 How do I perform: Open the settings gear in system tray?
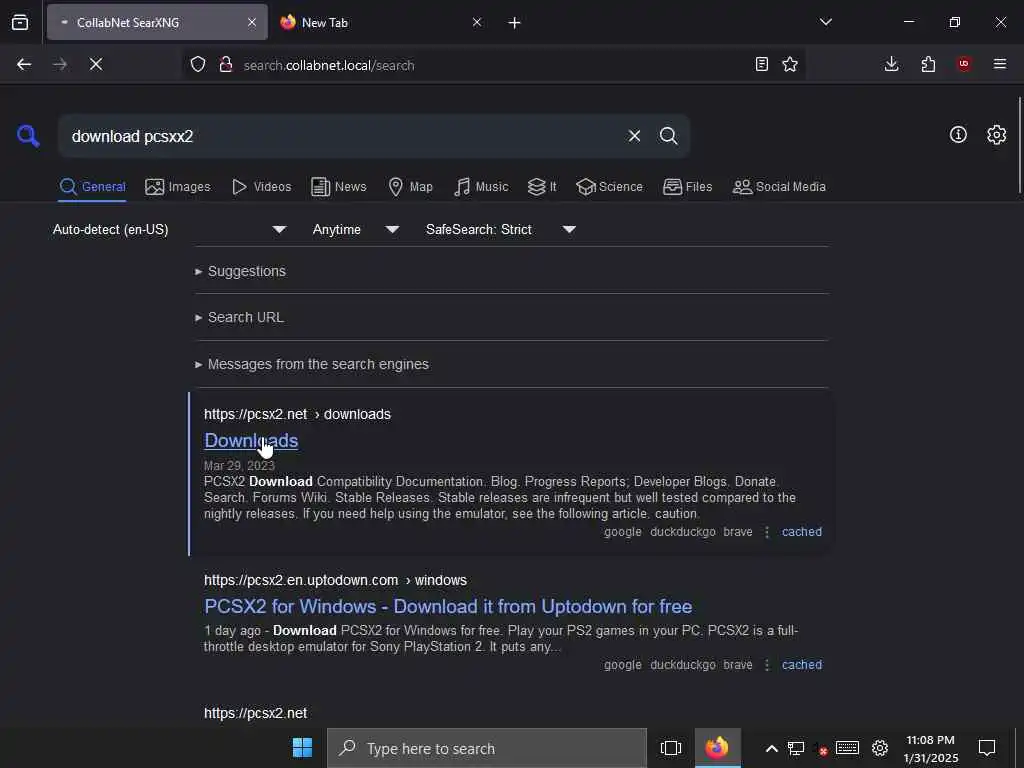pyautogui.click(x=880, y=748)
